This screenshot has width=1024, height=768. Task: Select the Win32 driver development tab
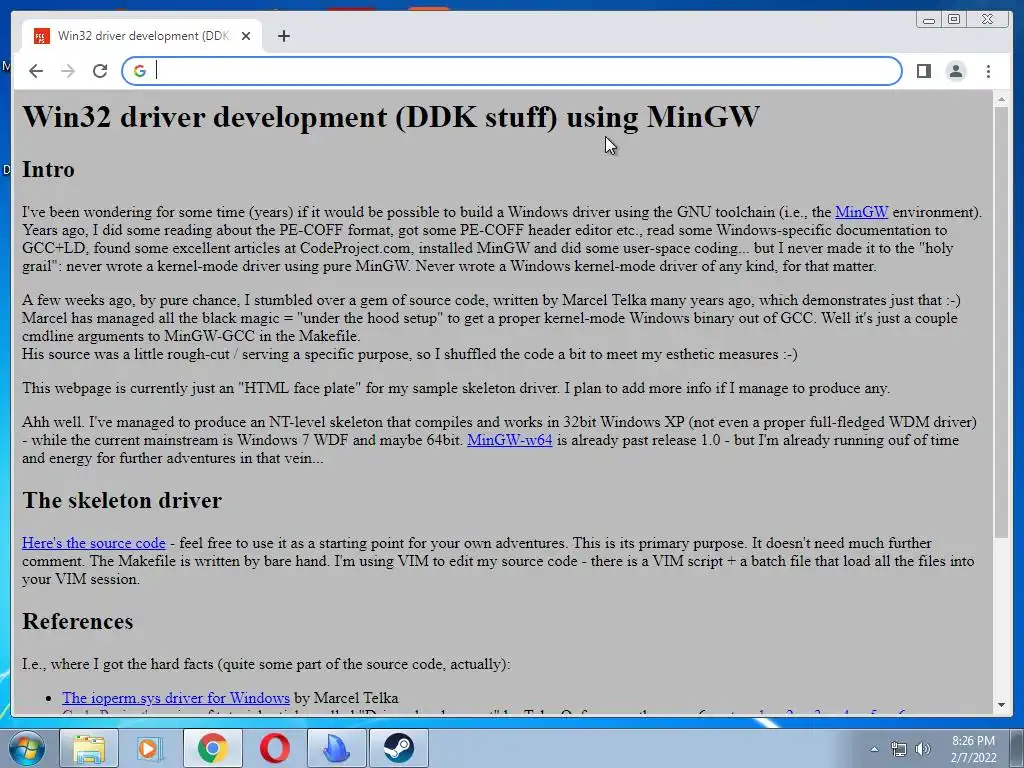pyautogui.click(x=142, y=36)
